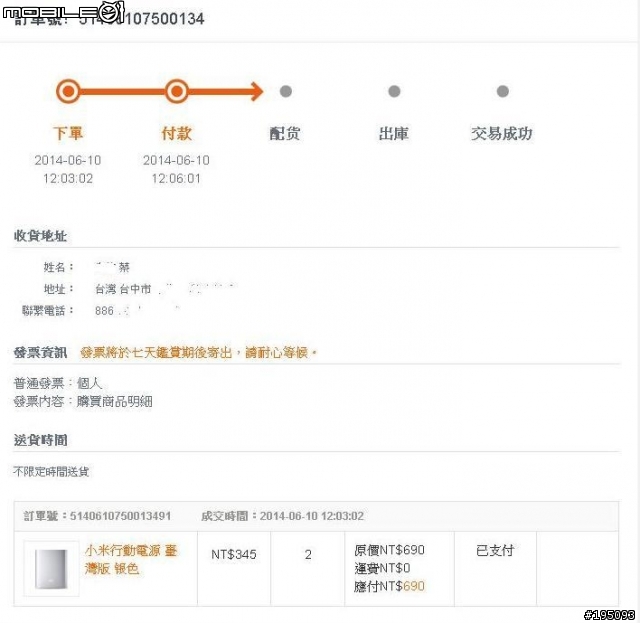Click the 收貨地址 section heading

tap(41, 236)
